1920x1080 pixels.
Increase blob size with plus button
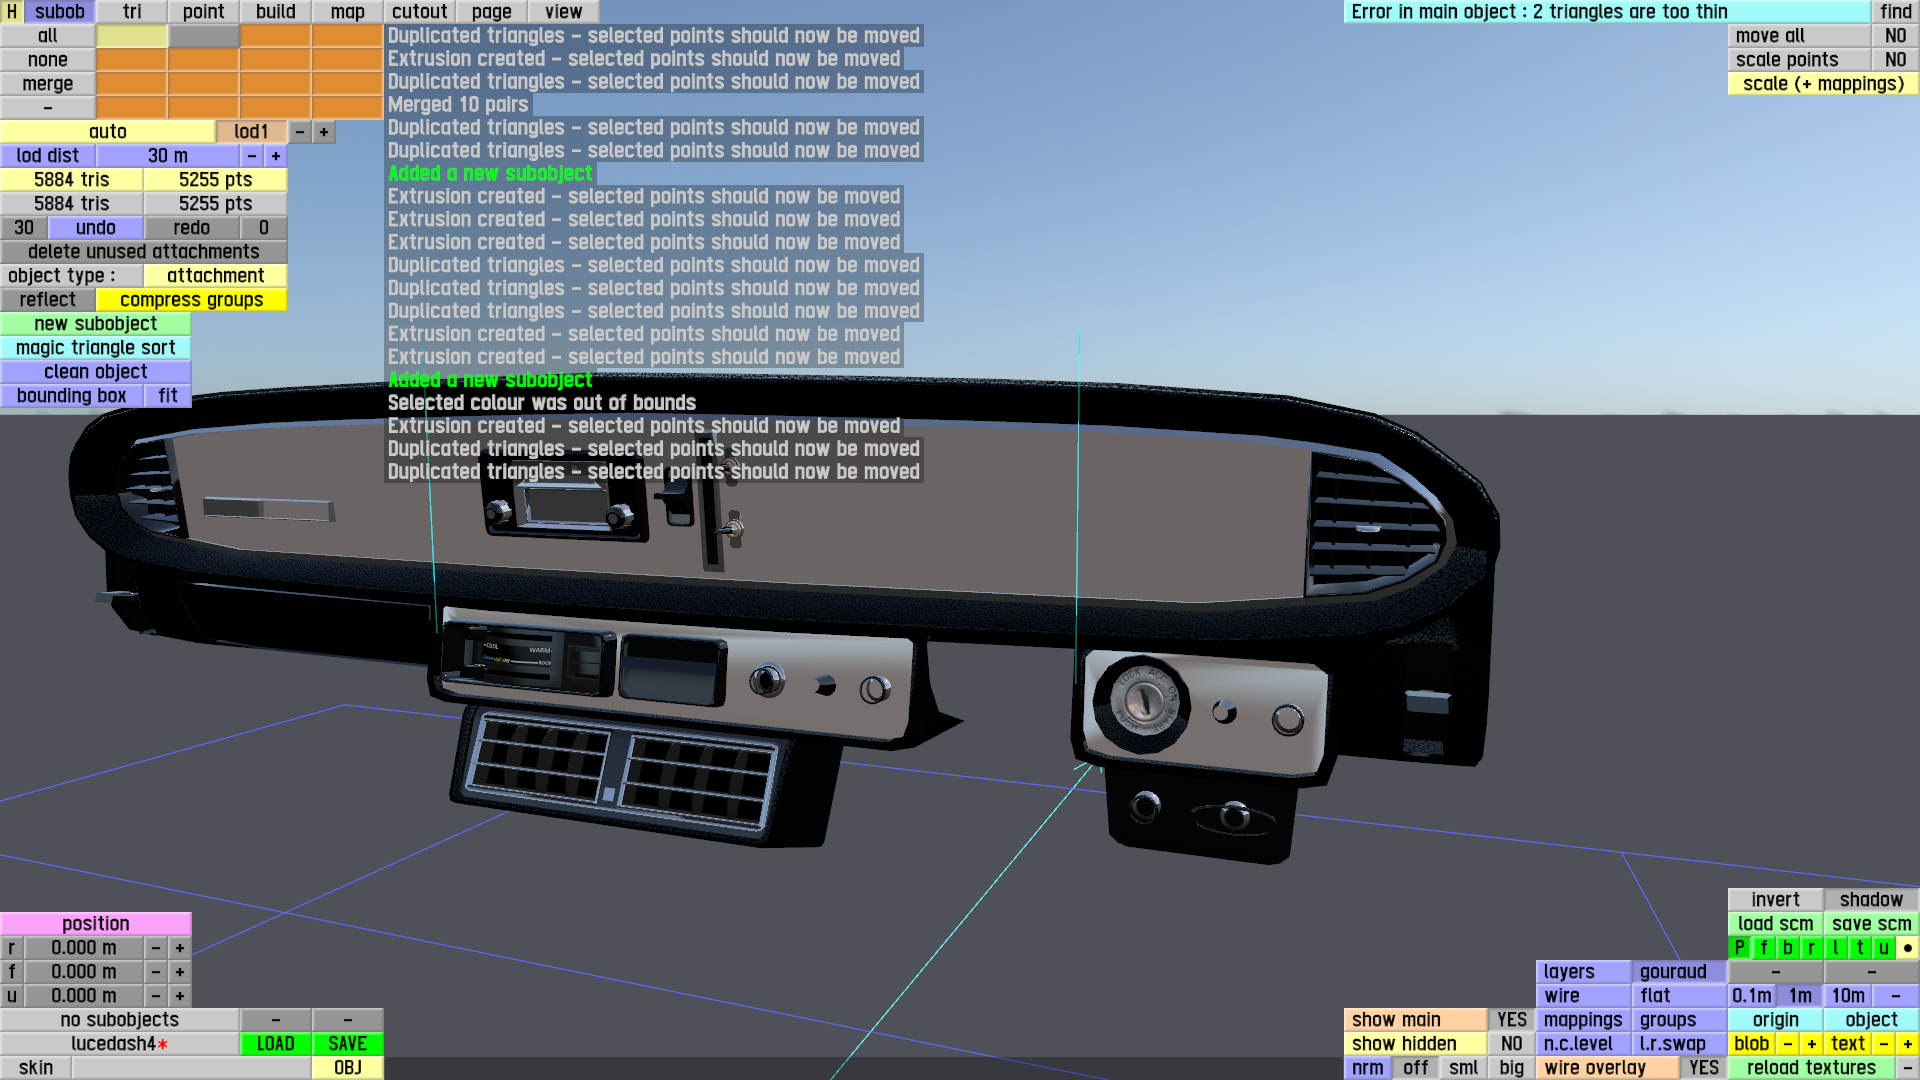tap(1811, 1043)
